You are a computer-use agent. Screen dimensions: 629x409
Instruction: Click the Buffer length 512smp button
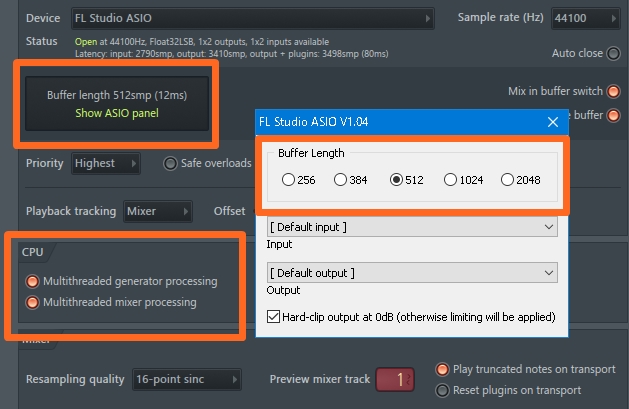click(x=117, y=103)
